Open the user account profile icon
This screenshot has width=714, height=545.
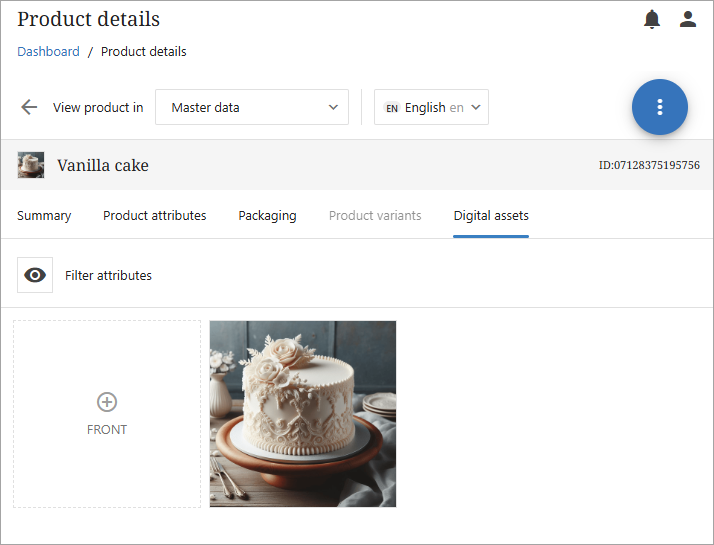click(687, 19)
